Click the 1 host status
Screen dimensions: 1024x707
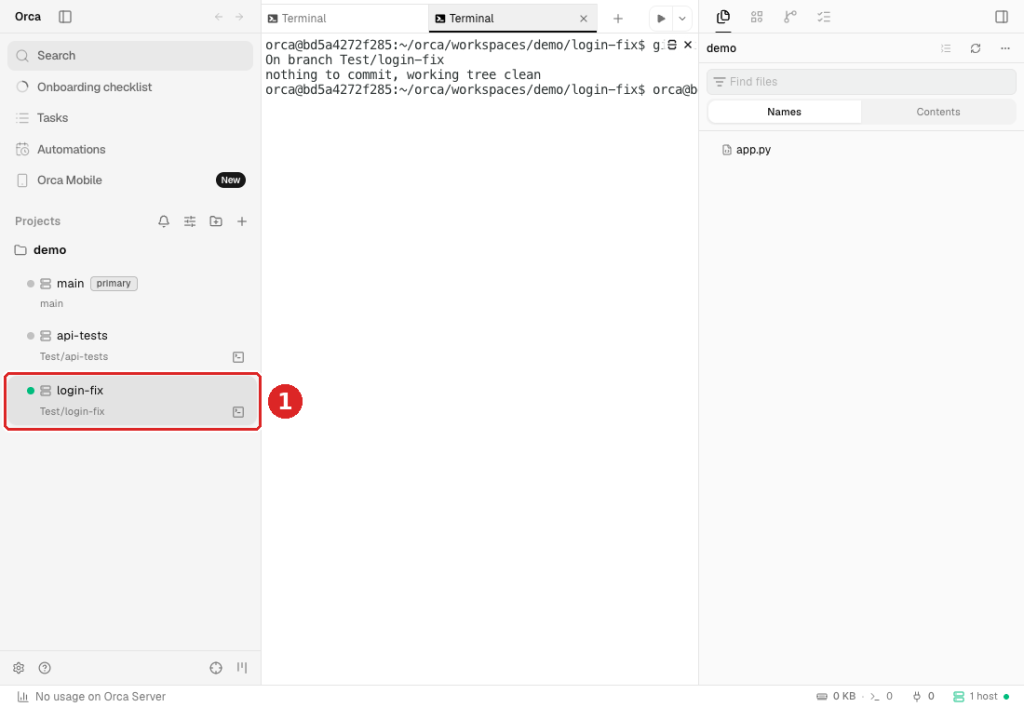(x=981, y=697)
